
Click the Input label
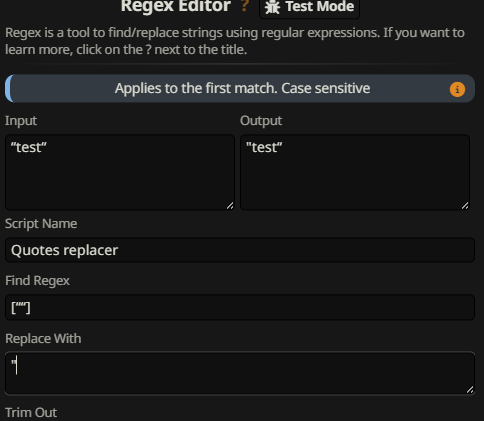tap(21, 121)
